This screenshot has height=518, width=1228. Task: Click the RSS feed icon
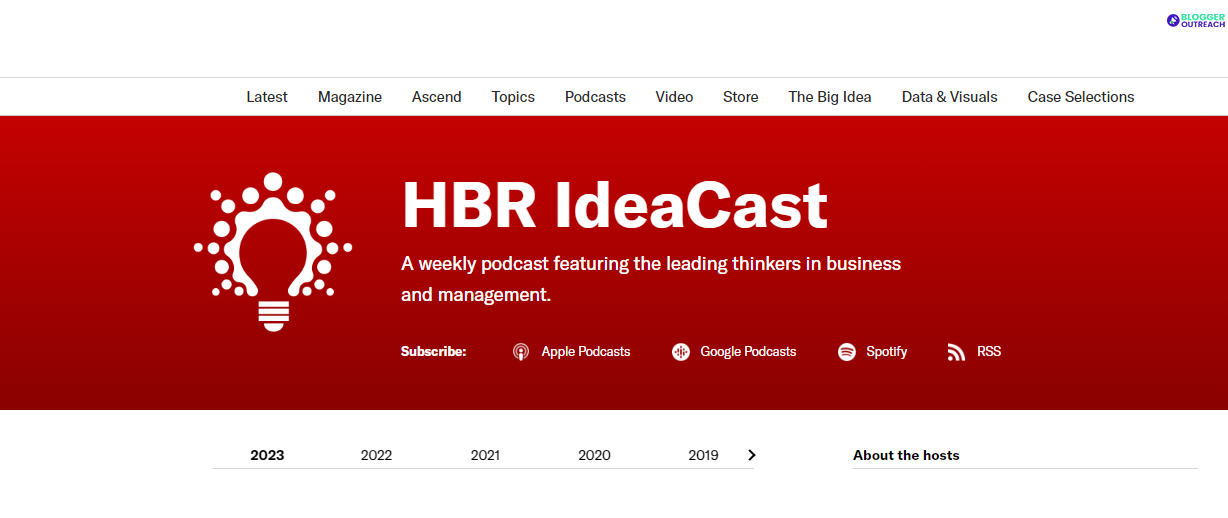point(957,352)
